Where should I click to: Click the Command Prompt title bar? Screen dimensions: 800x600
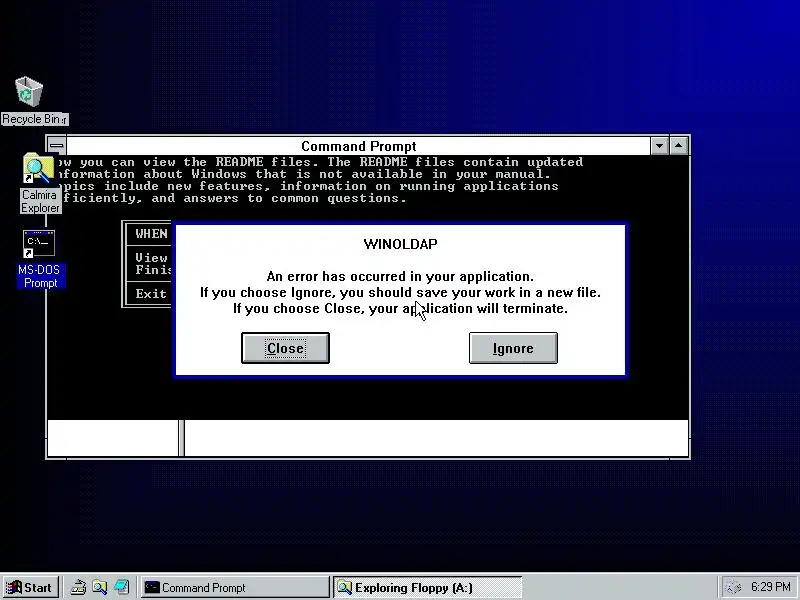click(x=358, y=146)
